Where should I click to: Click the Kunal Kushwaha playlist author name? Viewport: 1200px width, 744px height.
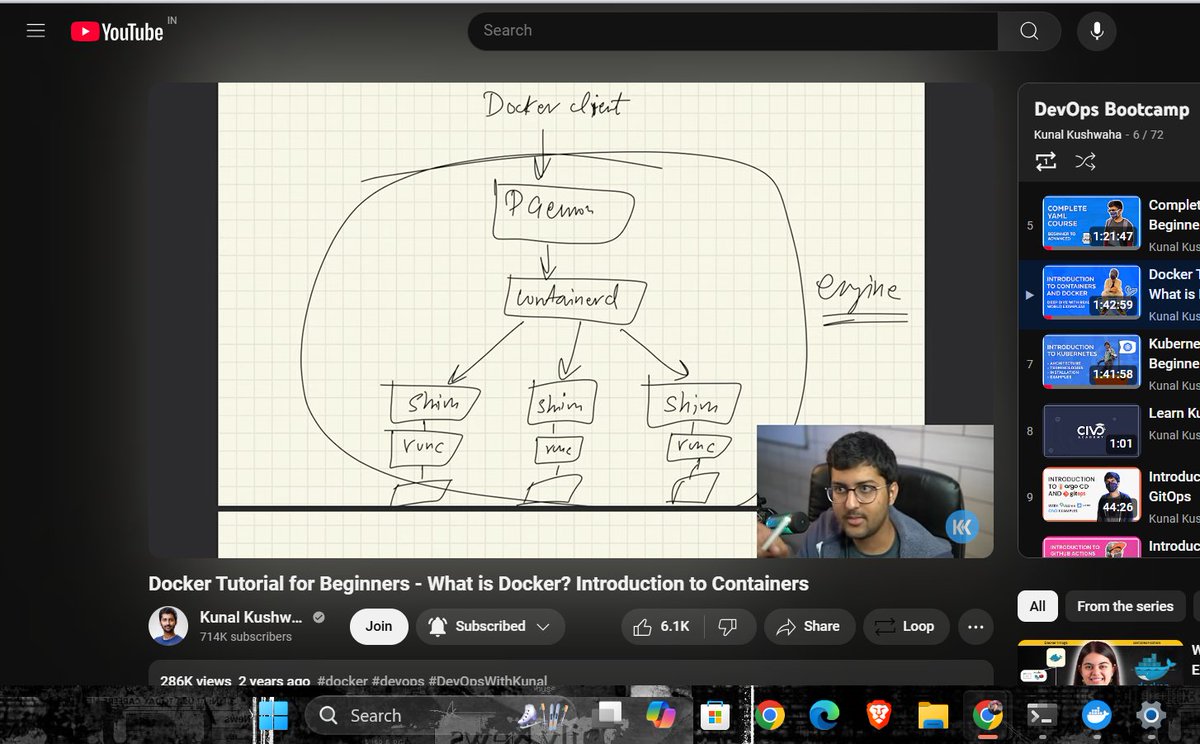1077,135
